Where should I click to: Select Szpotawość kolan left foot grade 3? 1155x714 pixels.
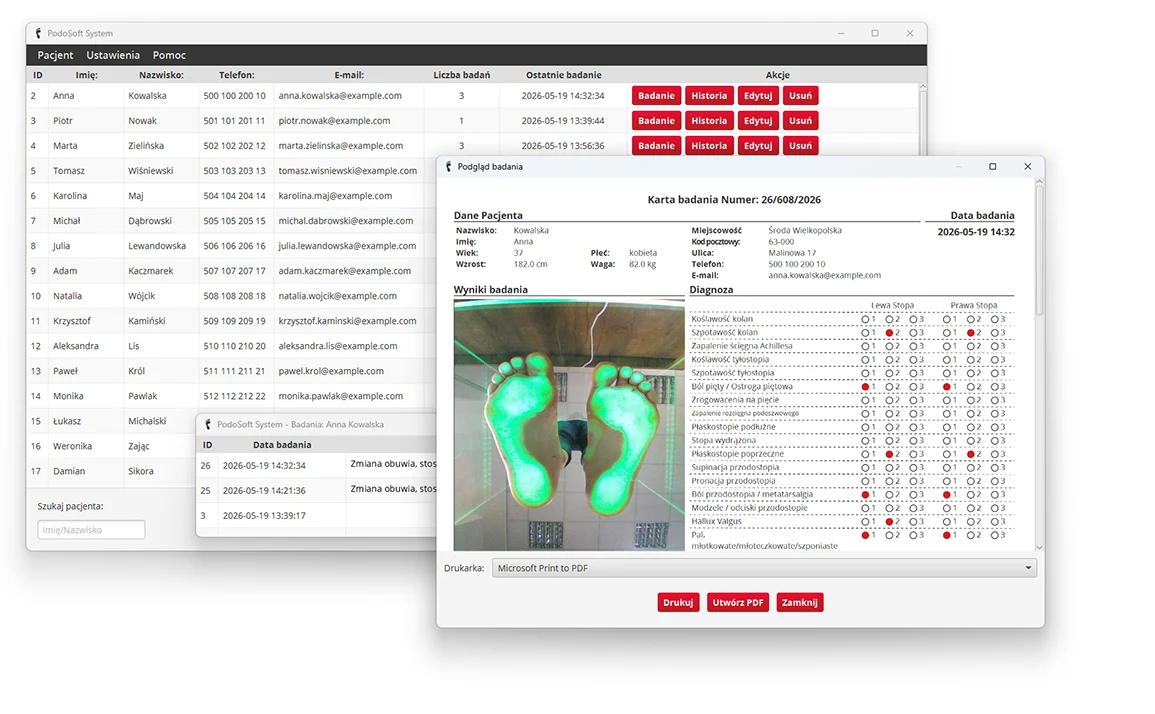click(913, 333)
